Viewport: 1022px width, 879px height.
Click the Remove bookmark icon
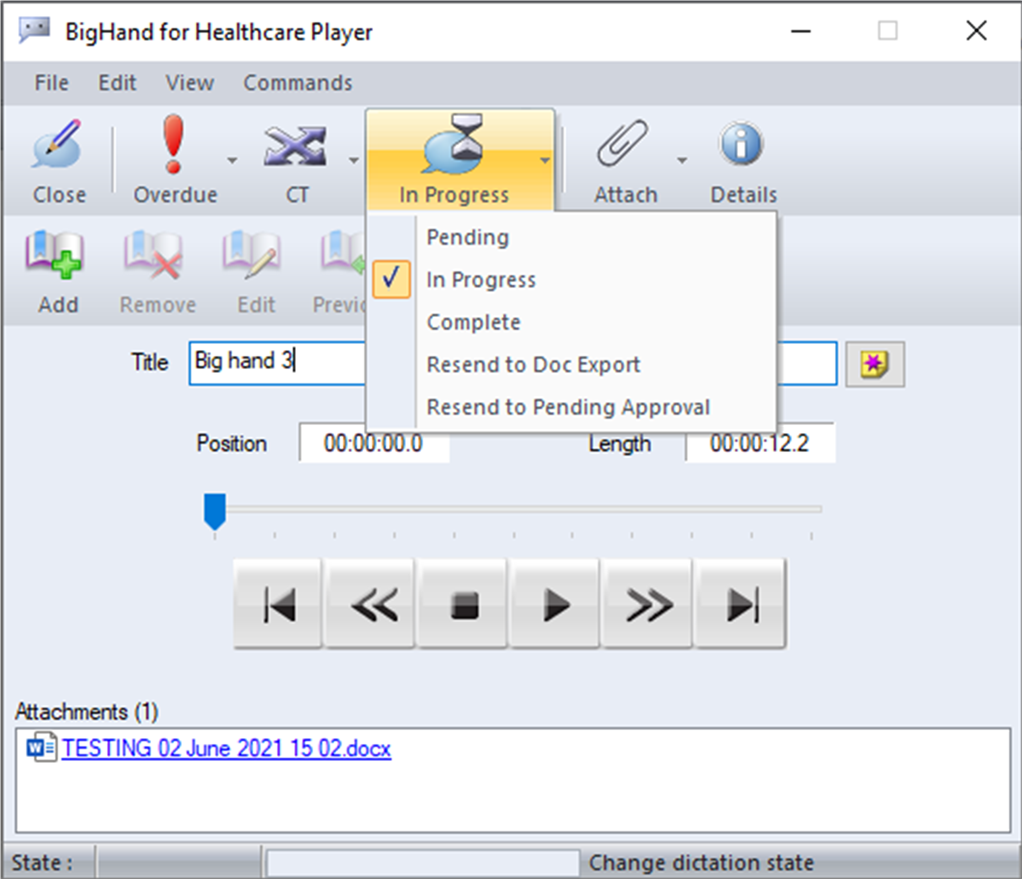click(x=154, y=255)
